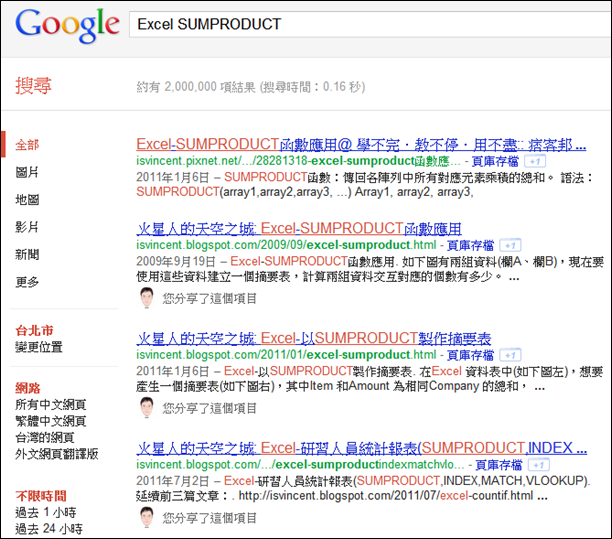Switch to the 新聞 search category
This screenshot has width=612, height=539.
coord(27,254)
